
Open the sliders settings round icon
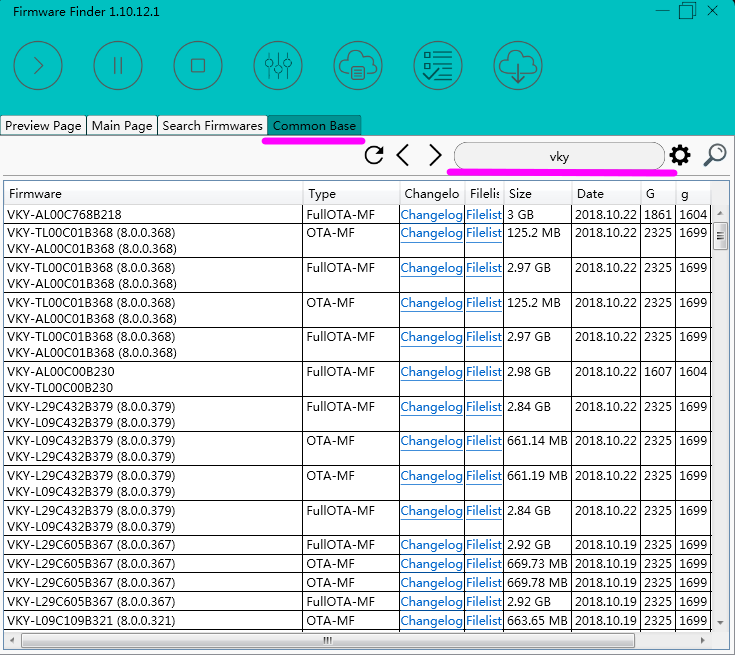(278, 66)
